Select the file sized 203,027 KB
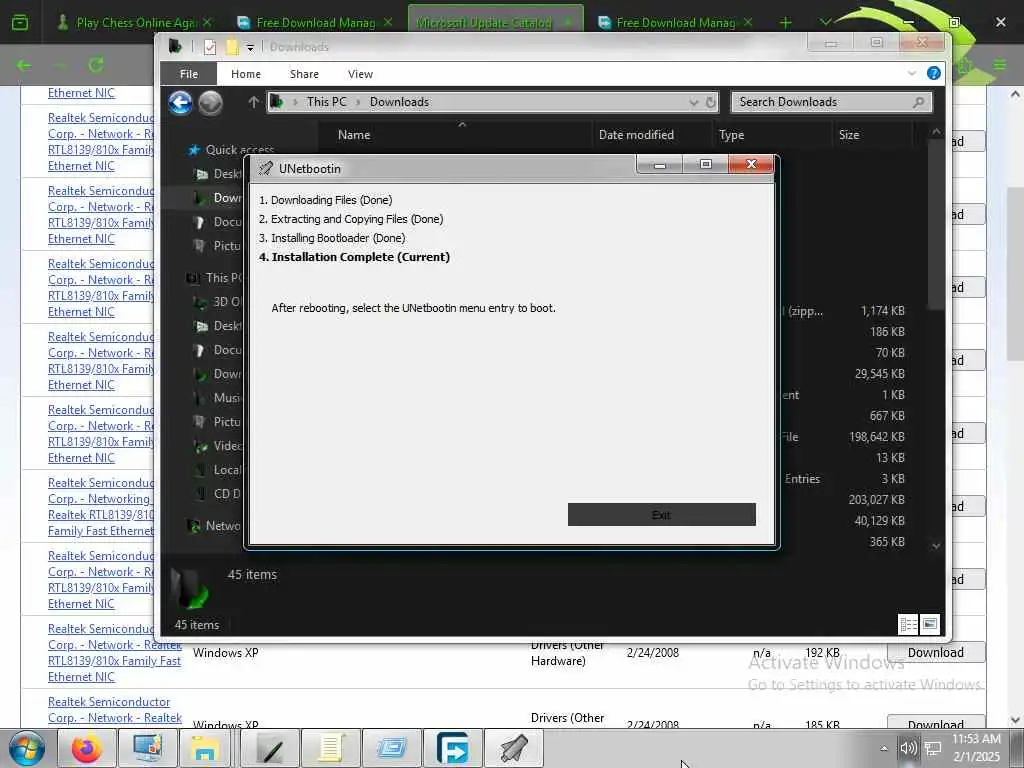This screenshot has height=768, width=1024. (x=876, y=500)
